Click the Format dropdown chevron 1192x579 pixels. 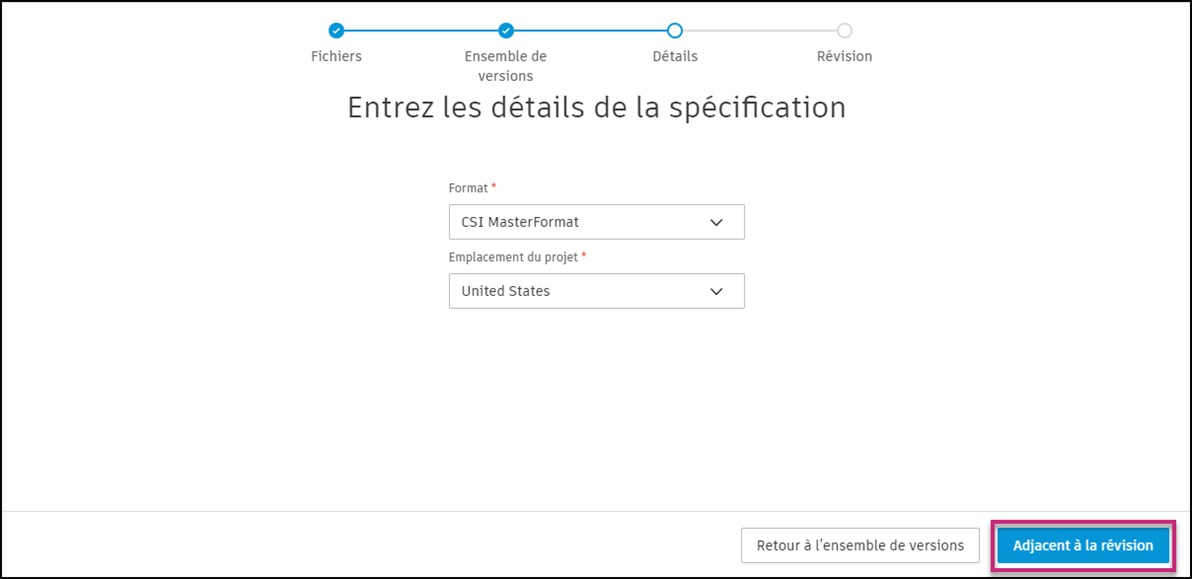[716, 221]
